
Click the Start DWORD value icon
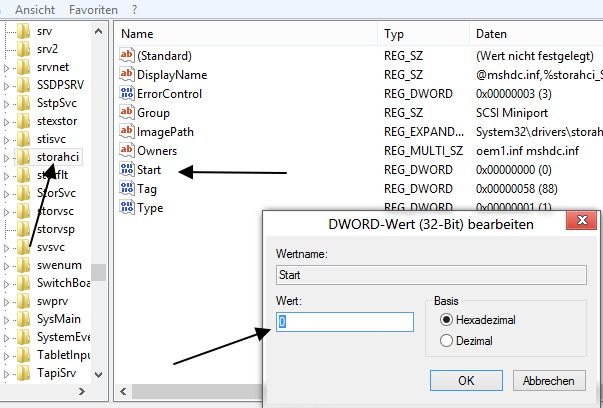tap(127, 170)
